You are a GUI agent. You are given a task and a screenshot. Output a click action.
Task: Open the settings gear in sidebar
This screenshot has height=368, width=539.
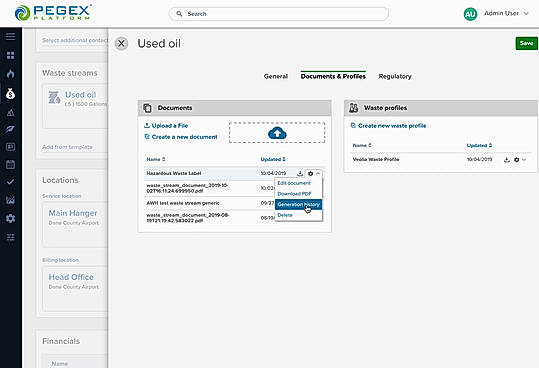coord(10,218)
